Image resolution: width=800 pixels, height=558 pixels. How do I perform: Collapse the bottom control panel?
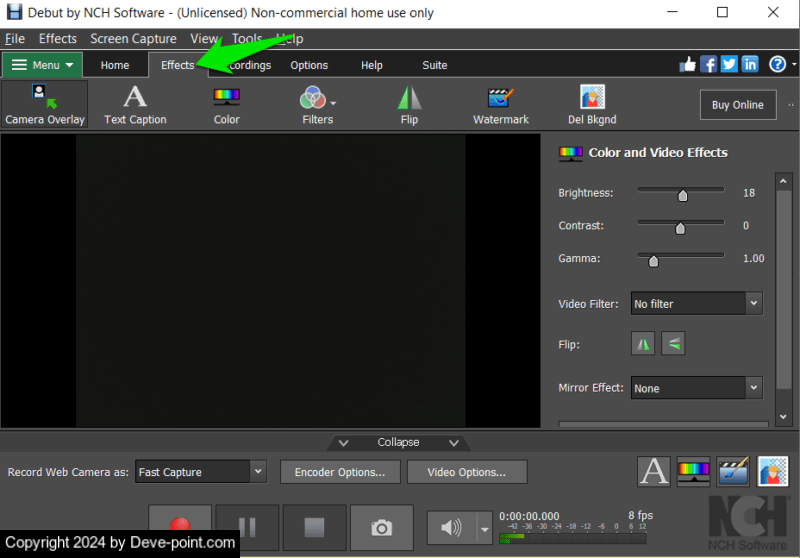coord(398,442)
